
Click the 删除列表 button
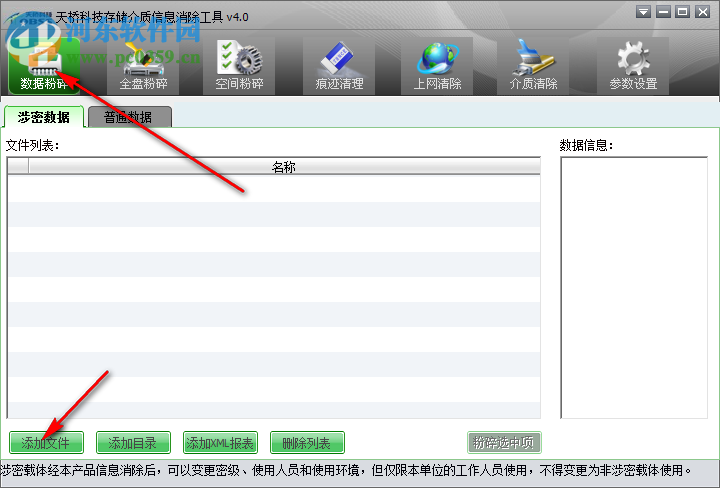point(307,443)
